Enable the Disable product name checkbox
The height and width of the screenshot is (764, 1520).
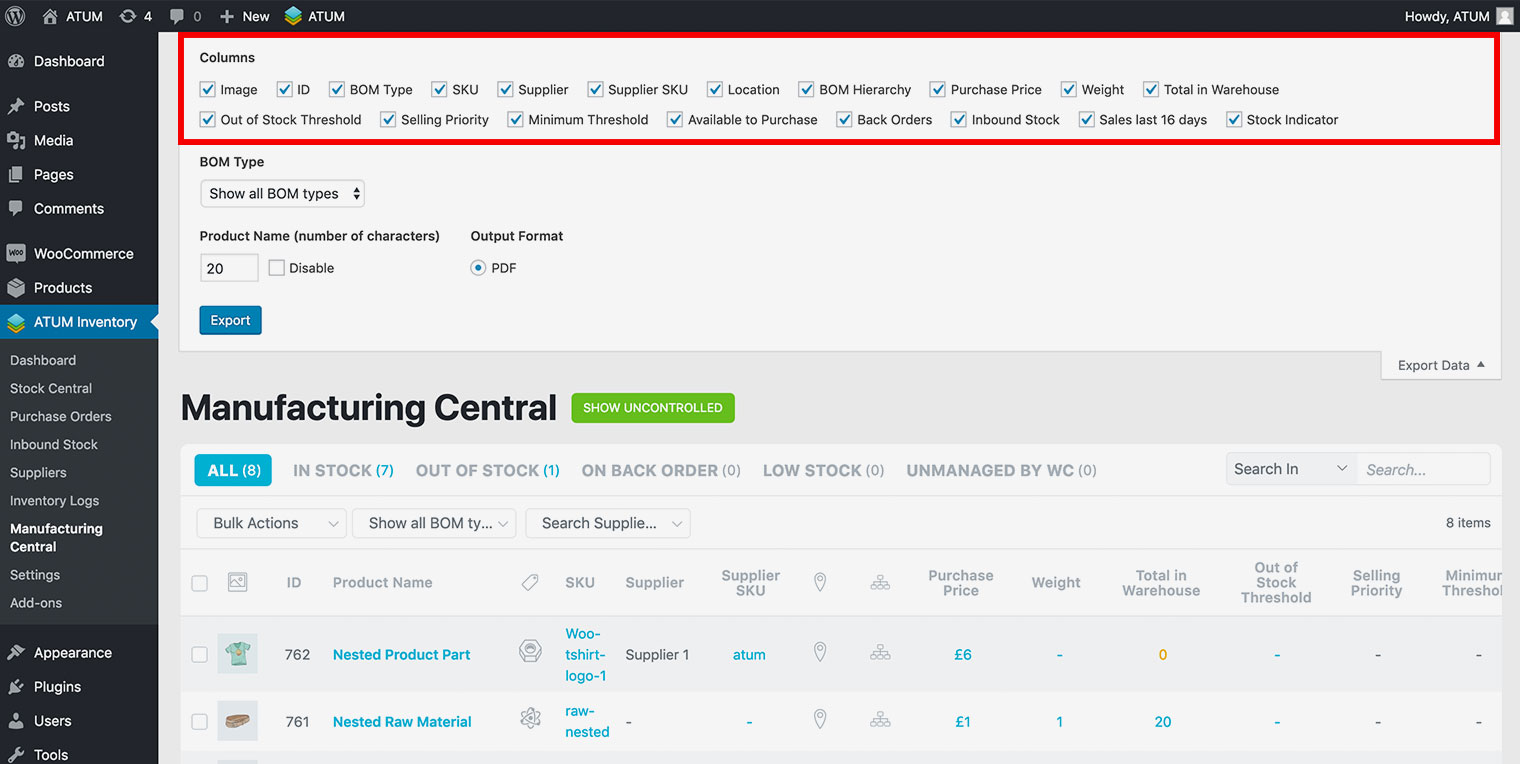coord(277,268)
